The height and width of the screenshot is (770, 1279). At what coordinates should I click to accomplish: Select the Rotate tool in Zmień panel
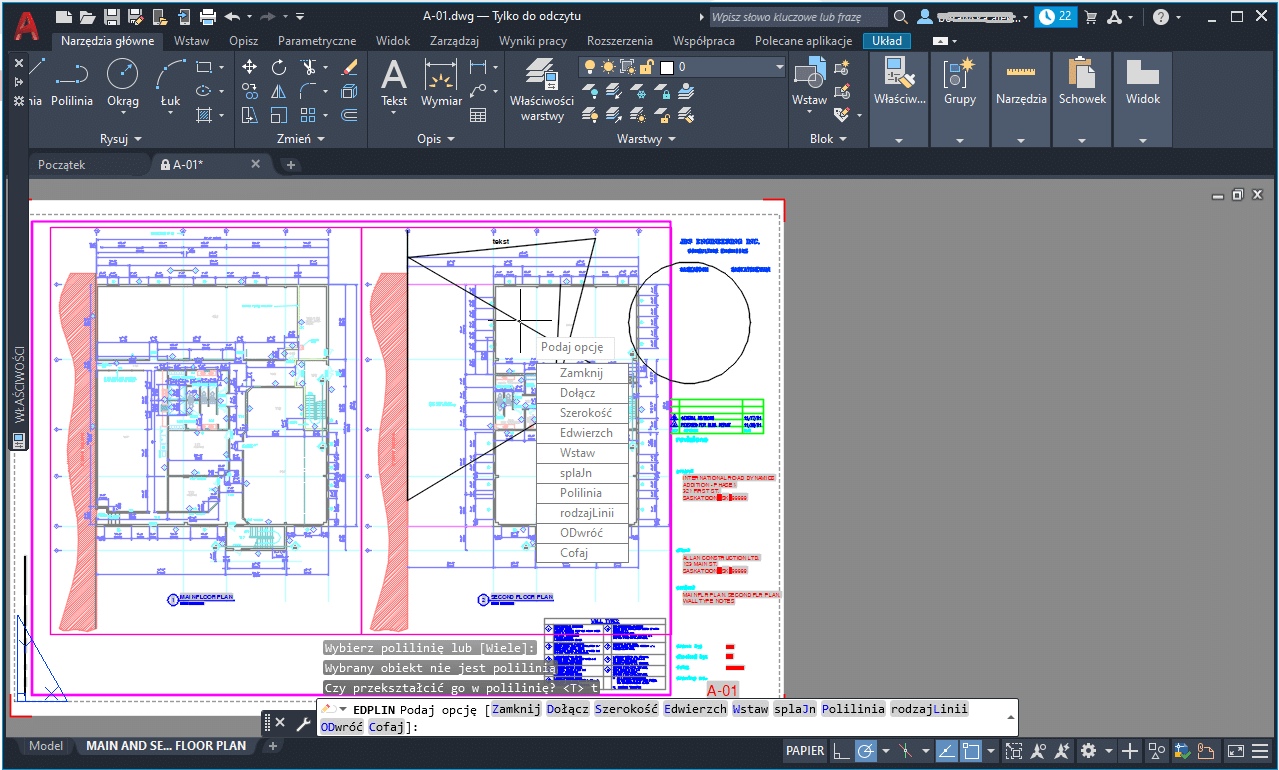279,67
